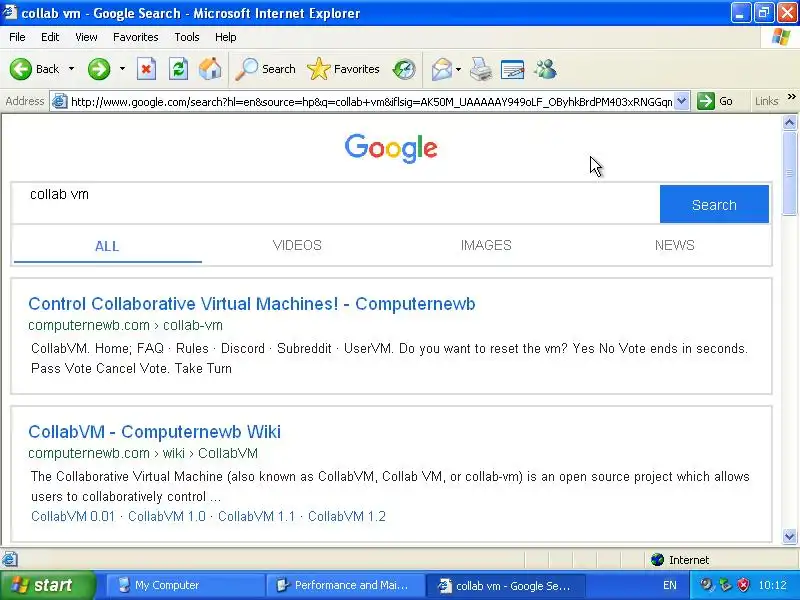This screenshot has height=600, width=800.
Task: Click 'computernewb.com › wiki › CollabVM' URL text
Action: [143, 453]
